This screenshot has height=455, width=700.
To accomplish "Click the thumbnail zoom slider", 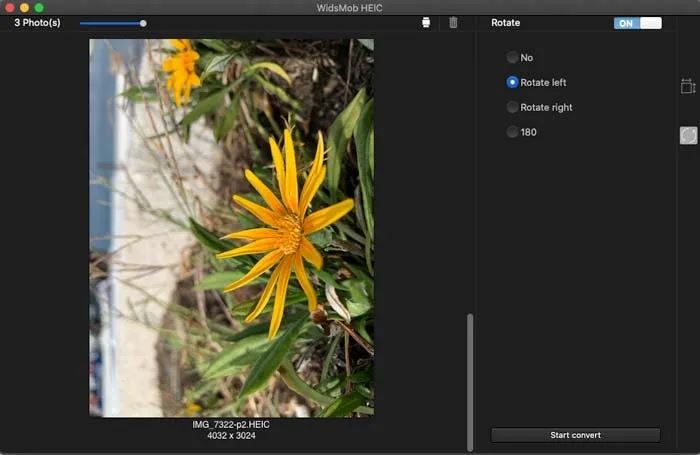I will point(113,23).
